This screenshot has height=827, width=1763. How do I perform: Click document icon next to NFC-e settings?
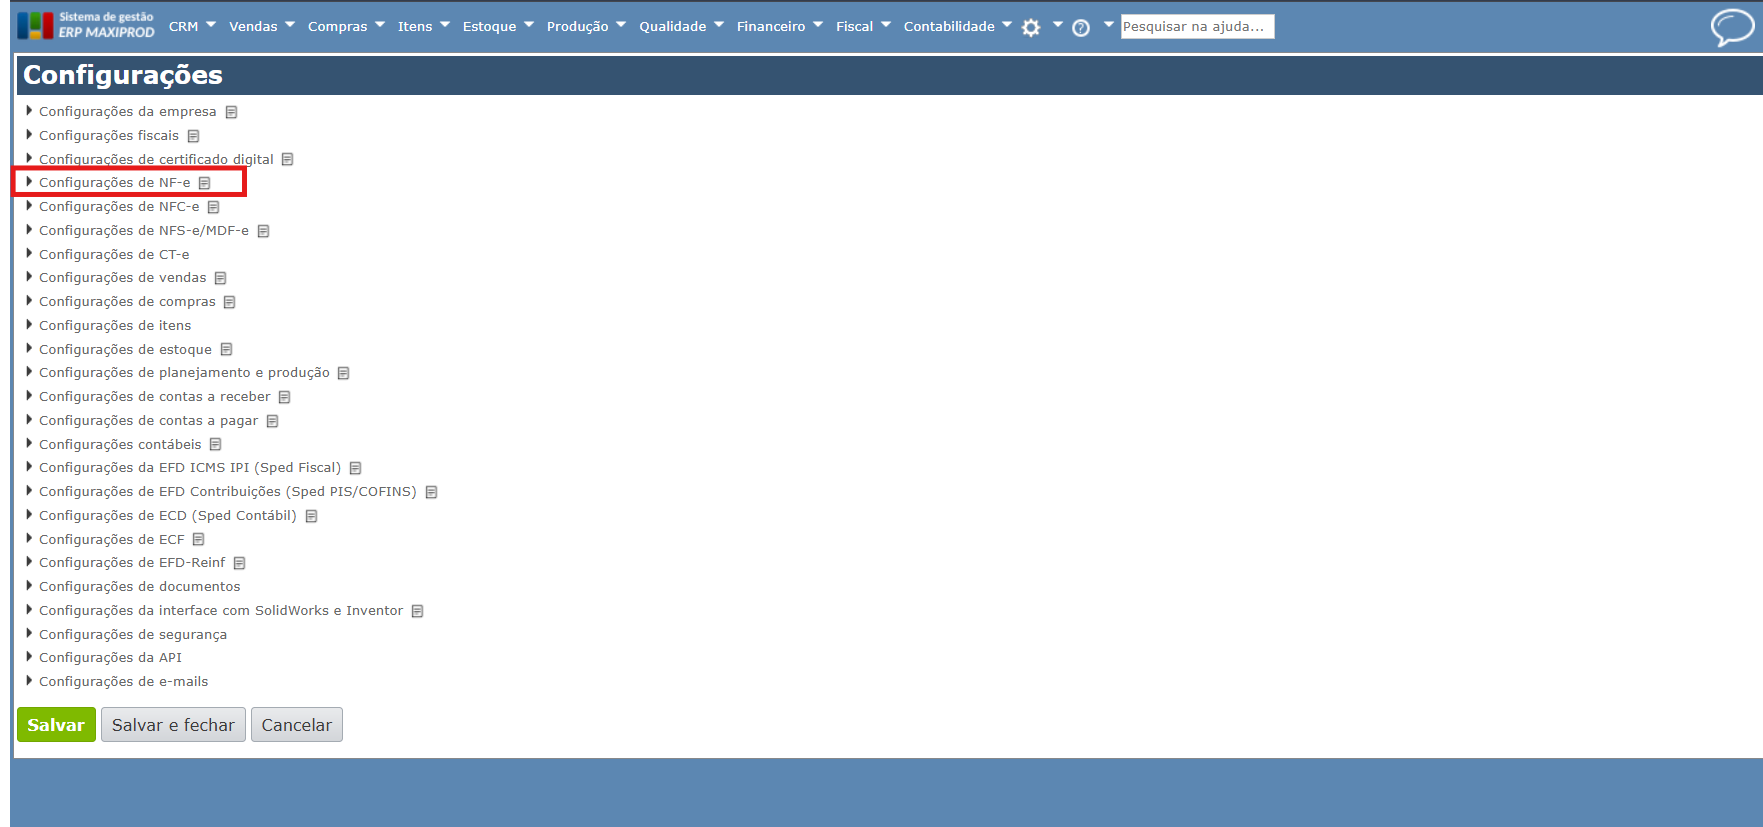pyautogui.click(x=213, y=207)
